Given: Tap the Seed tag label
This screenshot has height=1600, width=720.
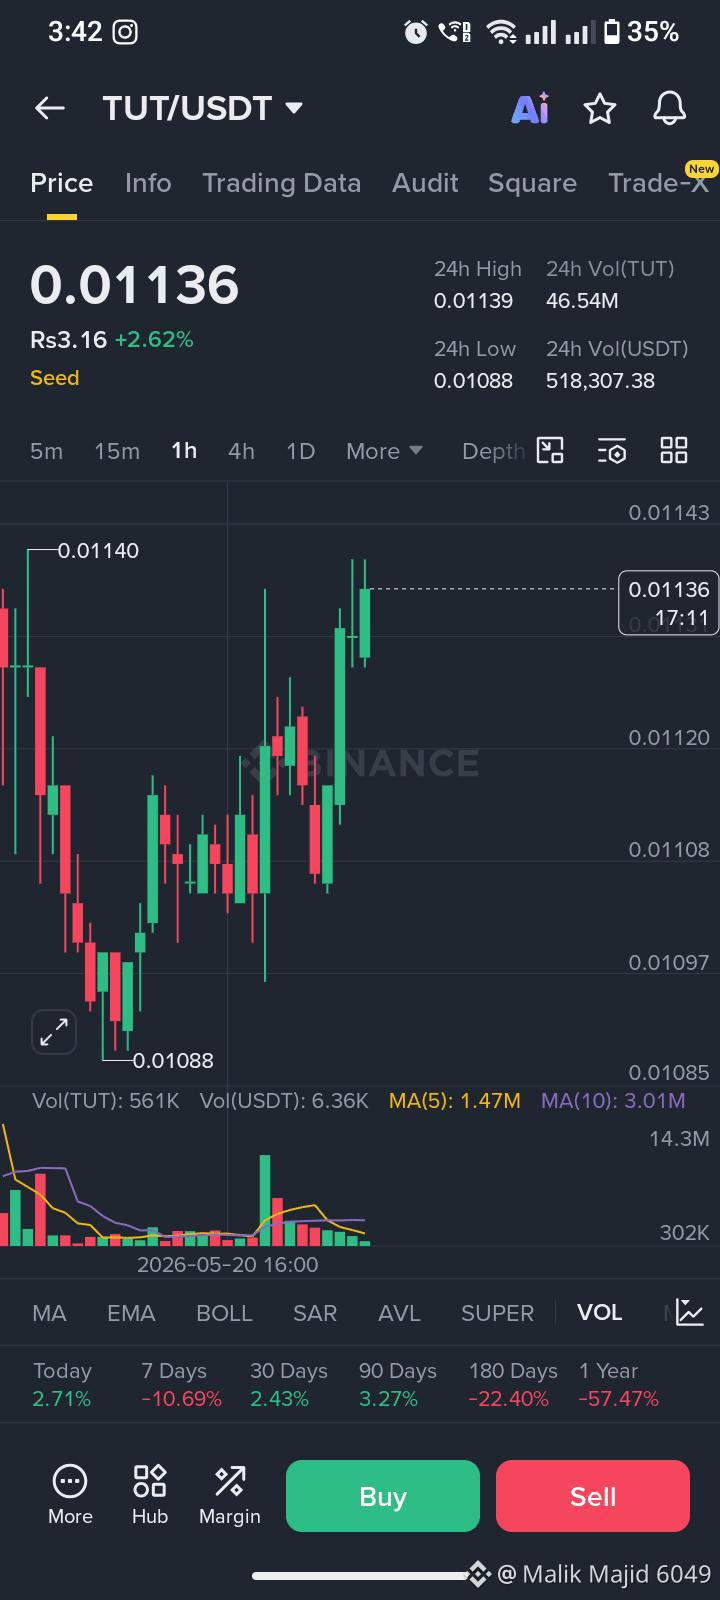Looking at the screenshot, I should pyautogui.click(x=55, y=378).
